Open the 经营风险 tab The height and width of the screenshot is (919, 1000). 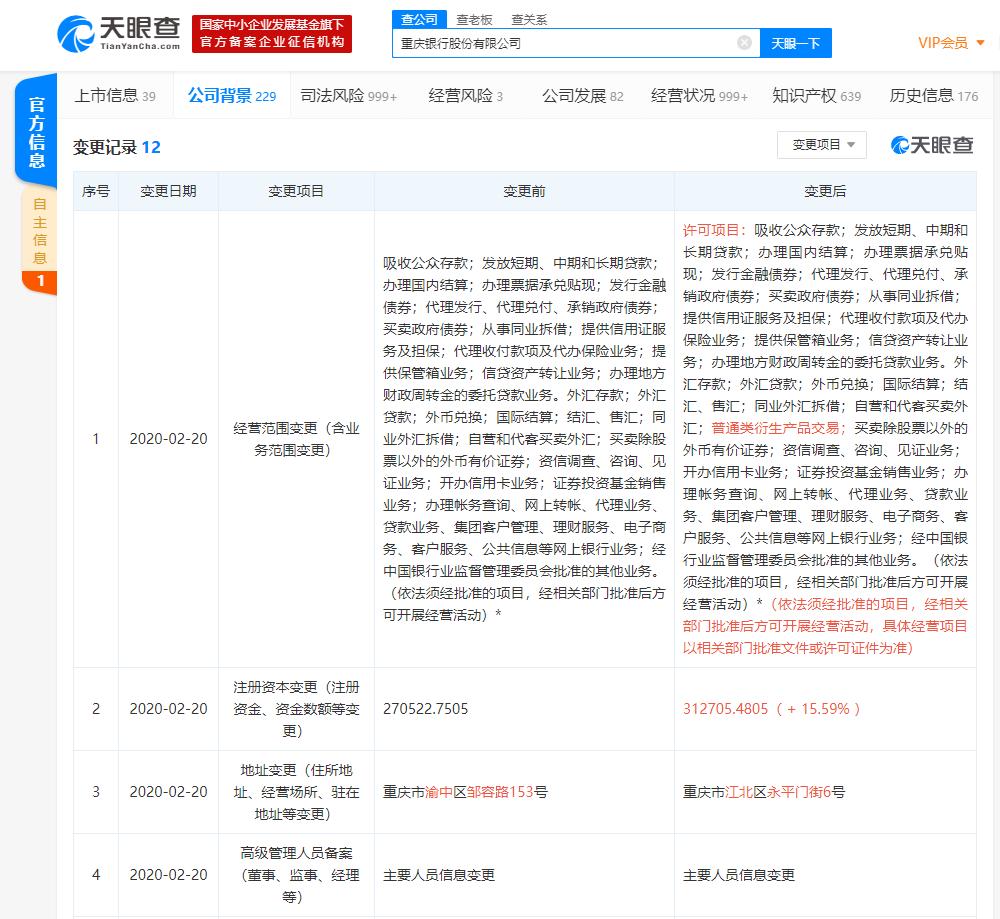(x=466, y=96)
